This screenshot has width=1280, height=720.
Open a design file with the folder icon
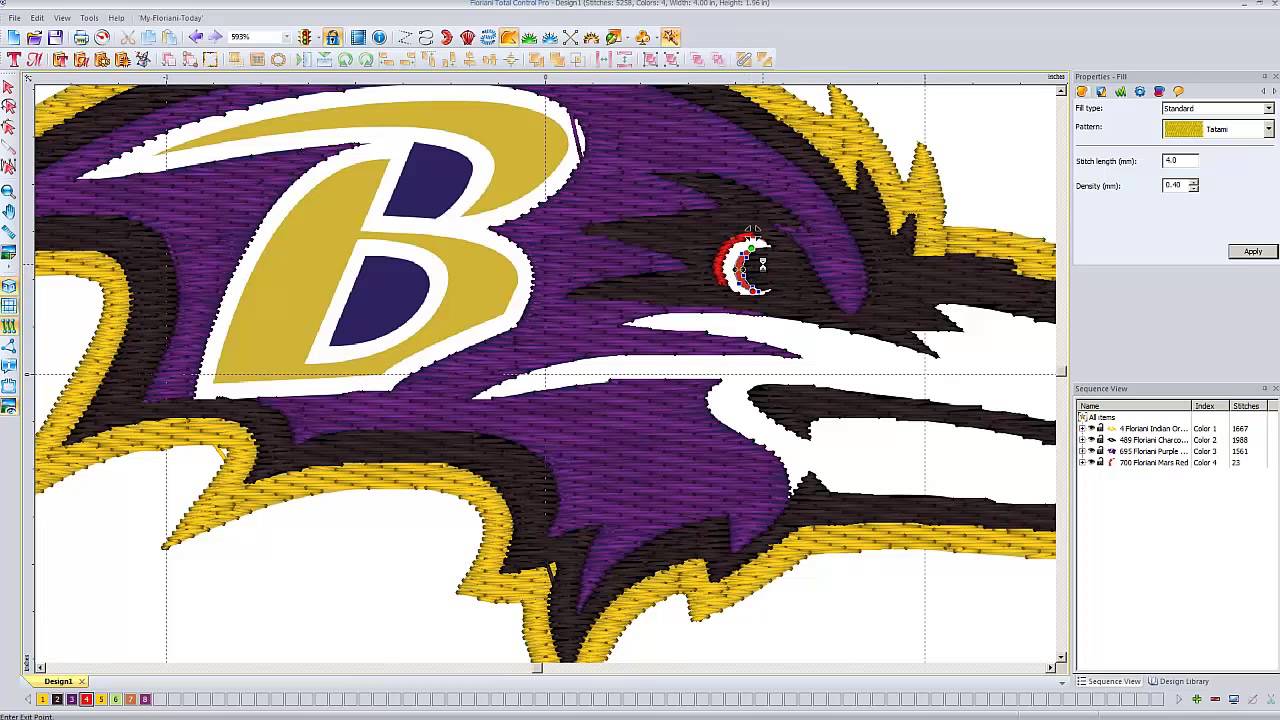[x=34, y=37]
